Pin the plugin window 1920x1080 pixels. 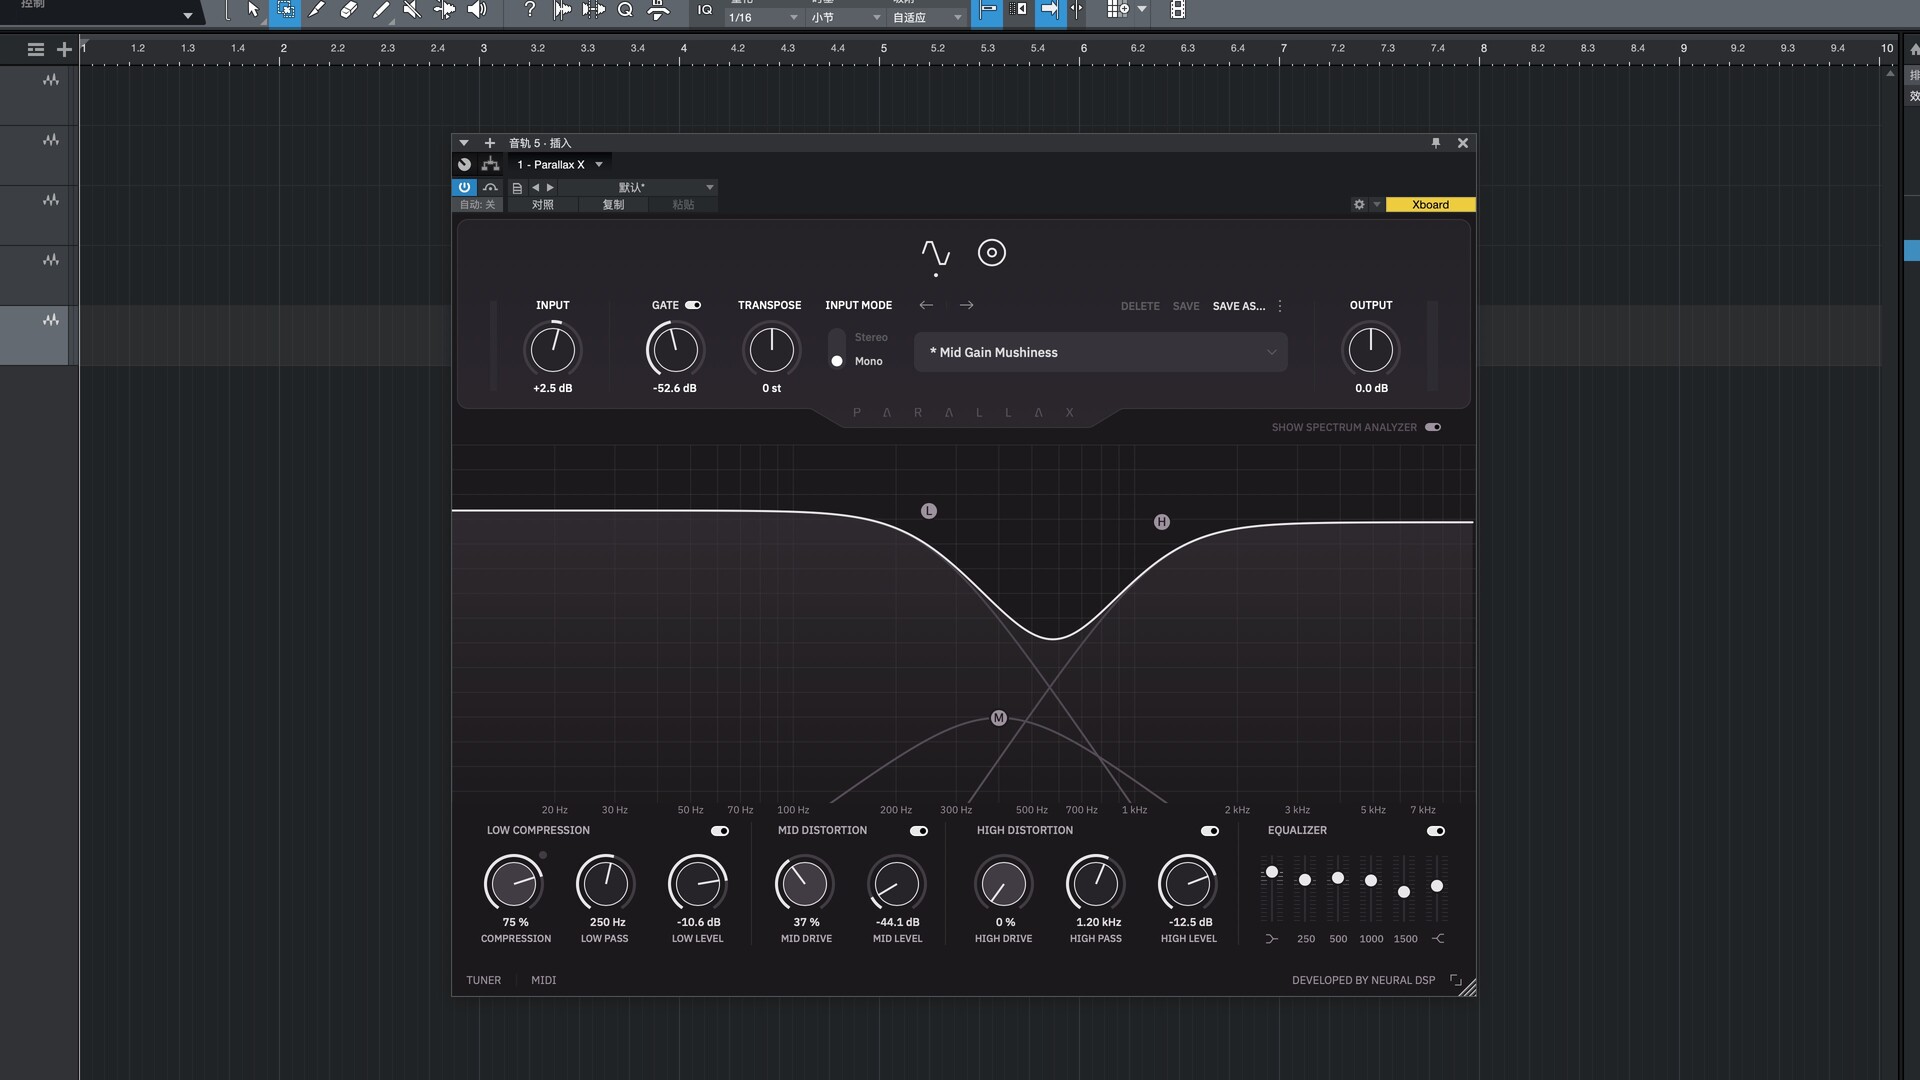(1436, 143)
